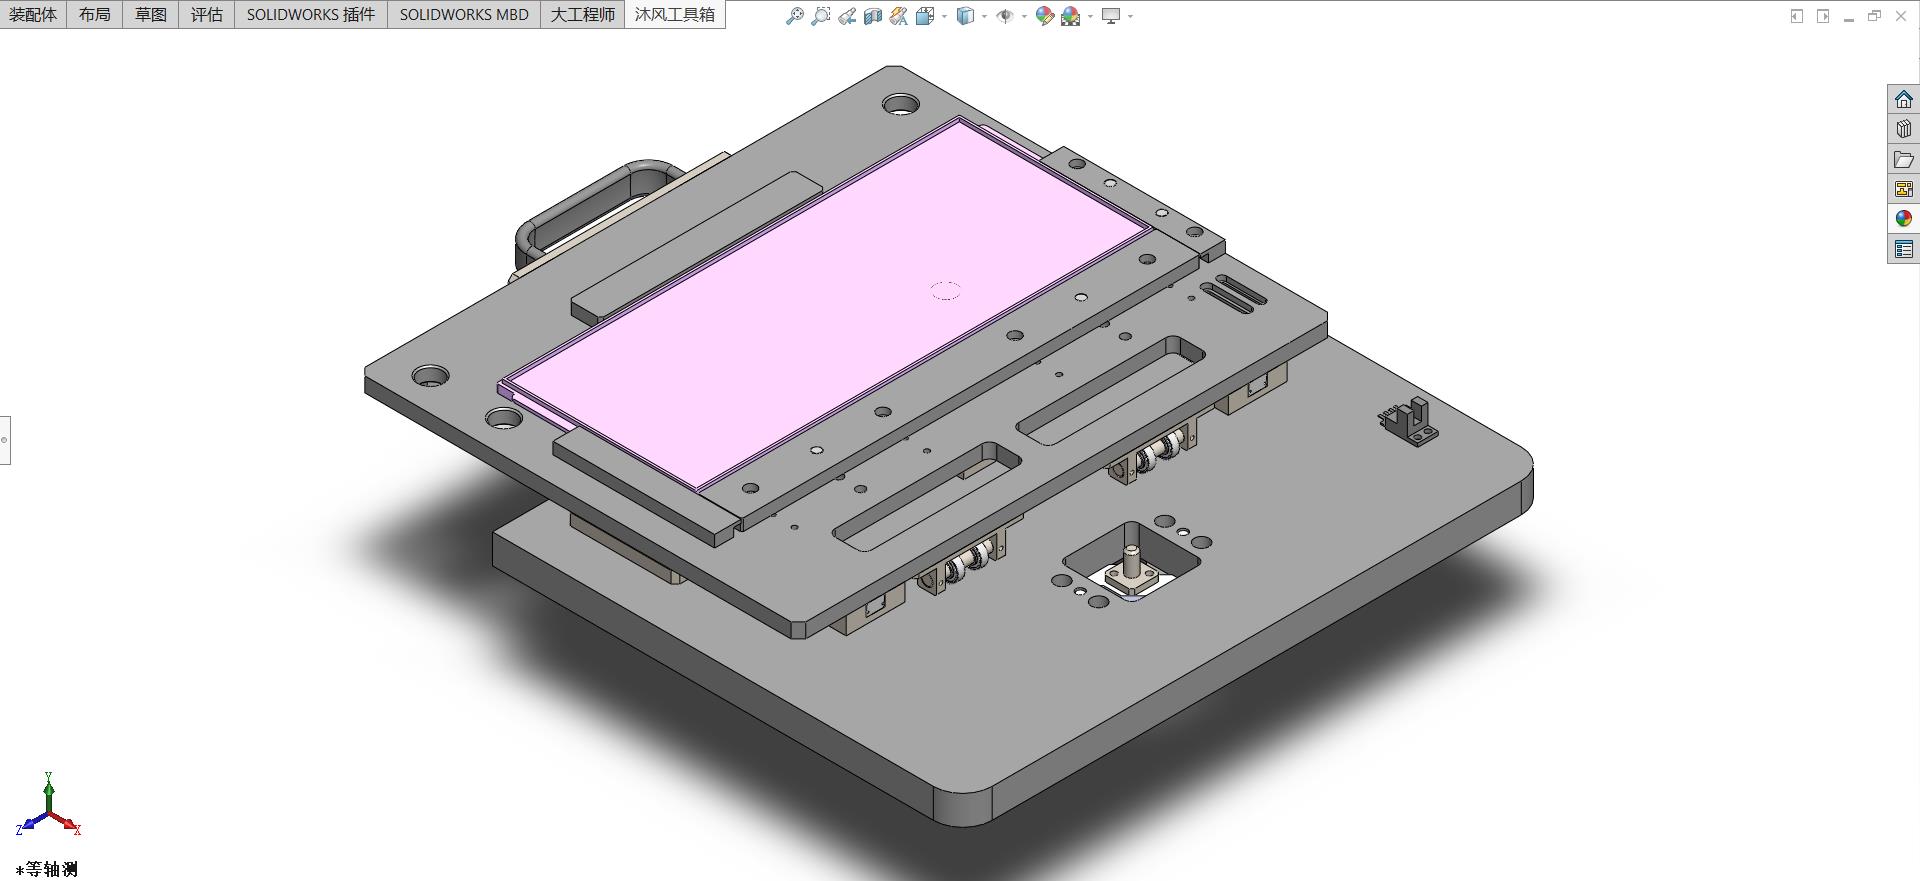Activate the Section View tool
1920x881 pixels.
[x=873, y=16]
